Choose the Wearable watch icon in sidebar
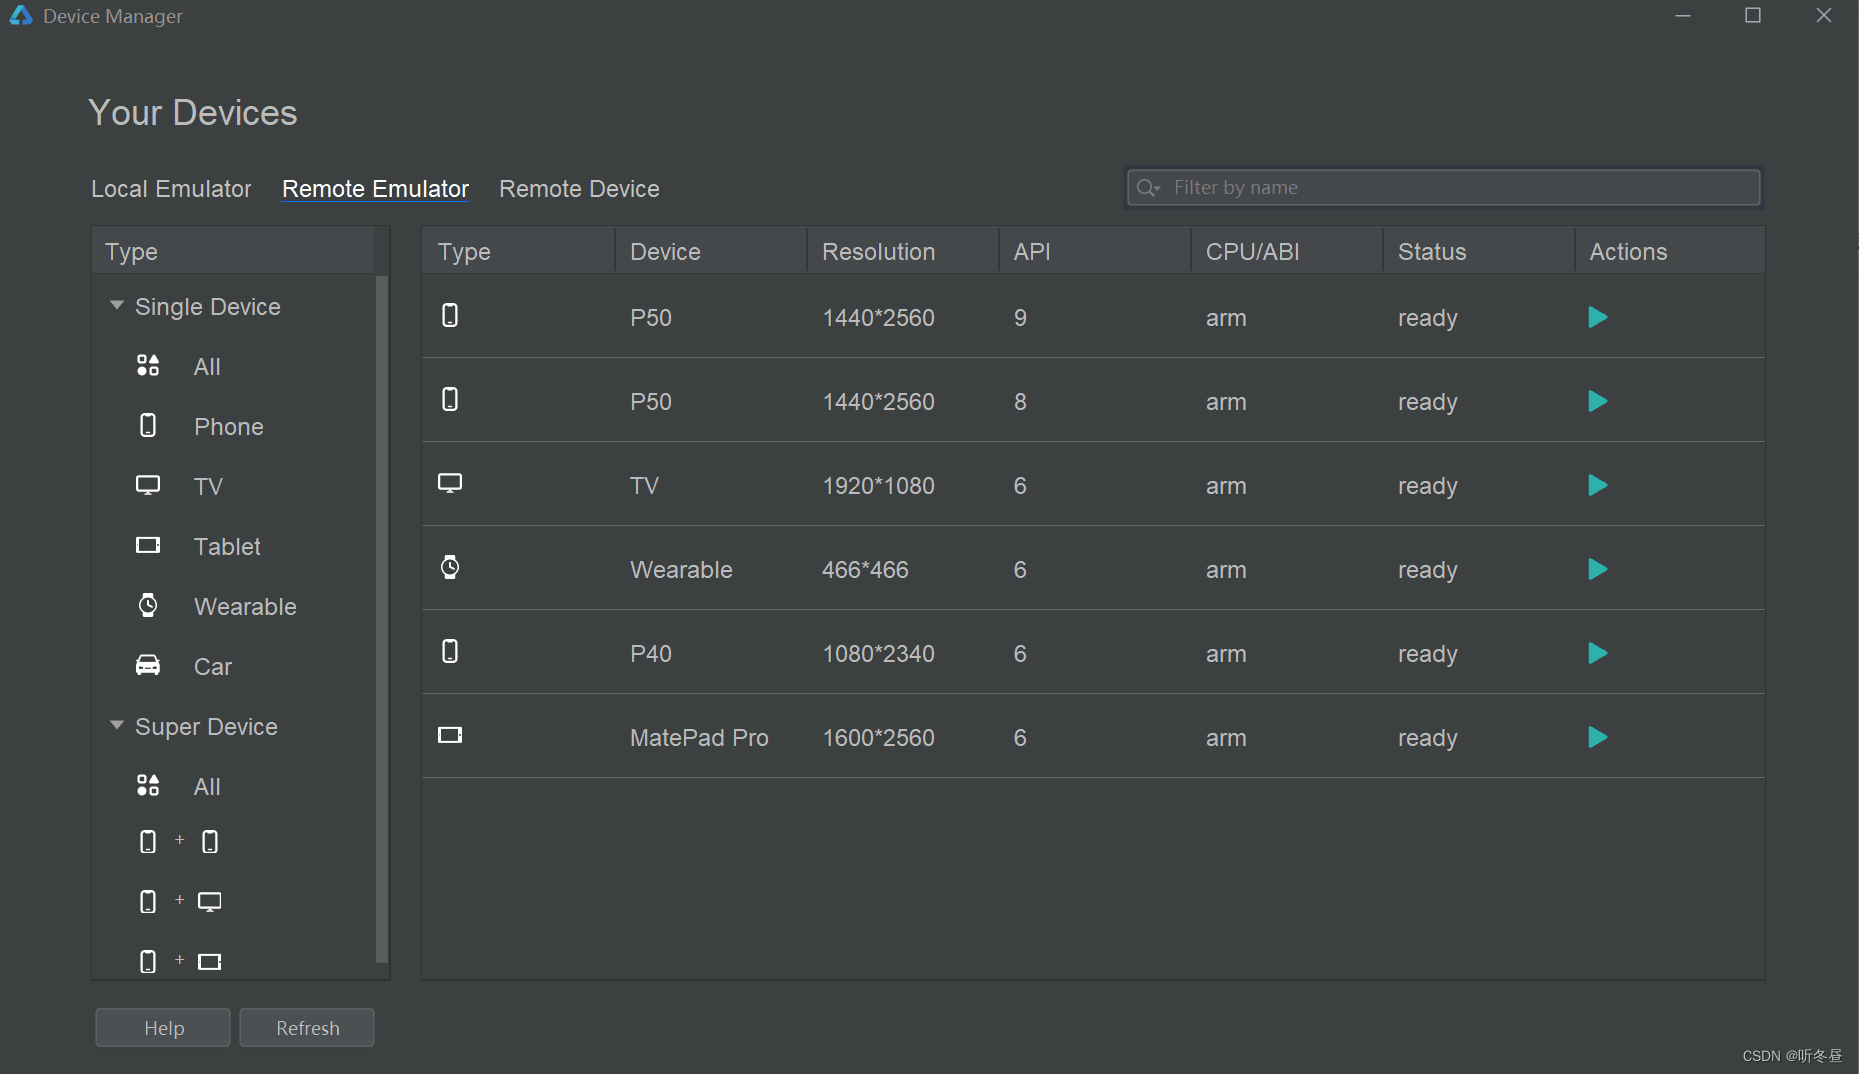The width and height of the screenshot is (1859, 1074). click(x=148, y=606)
